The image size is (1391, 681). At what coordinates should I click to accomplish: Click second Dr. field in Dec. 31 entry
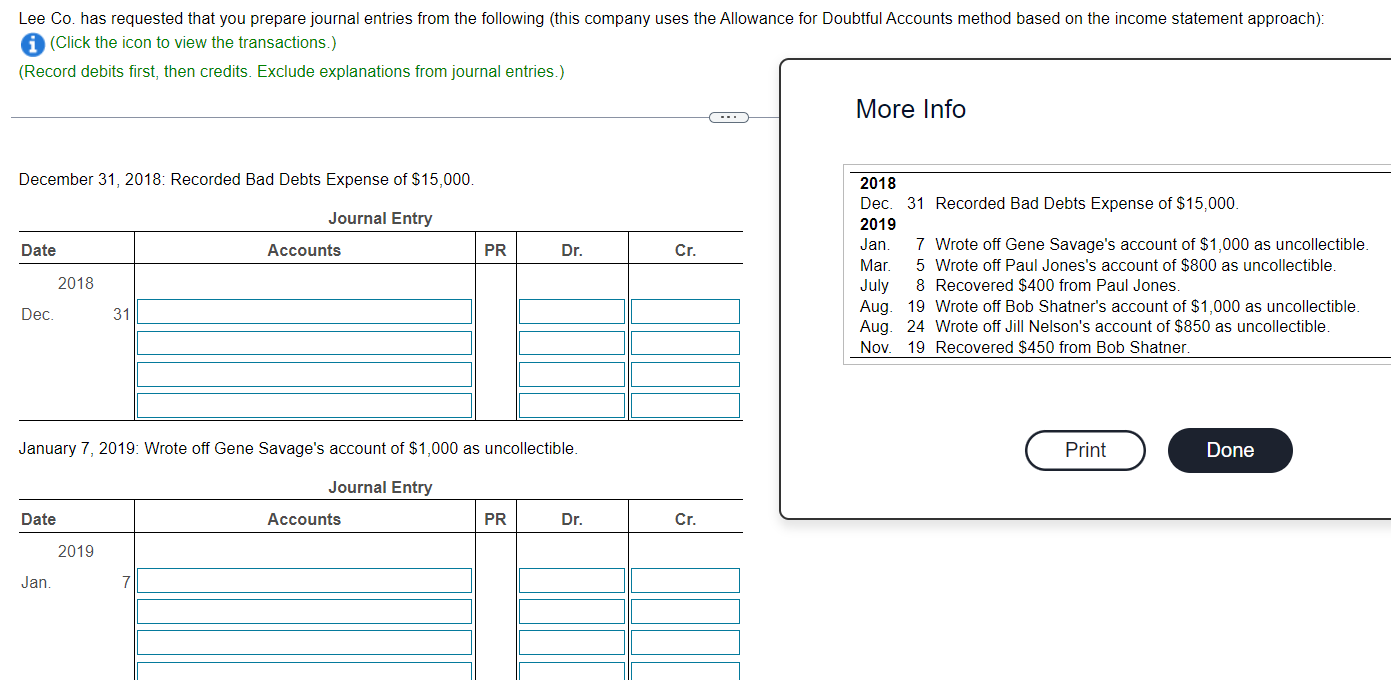pos(572,343)
